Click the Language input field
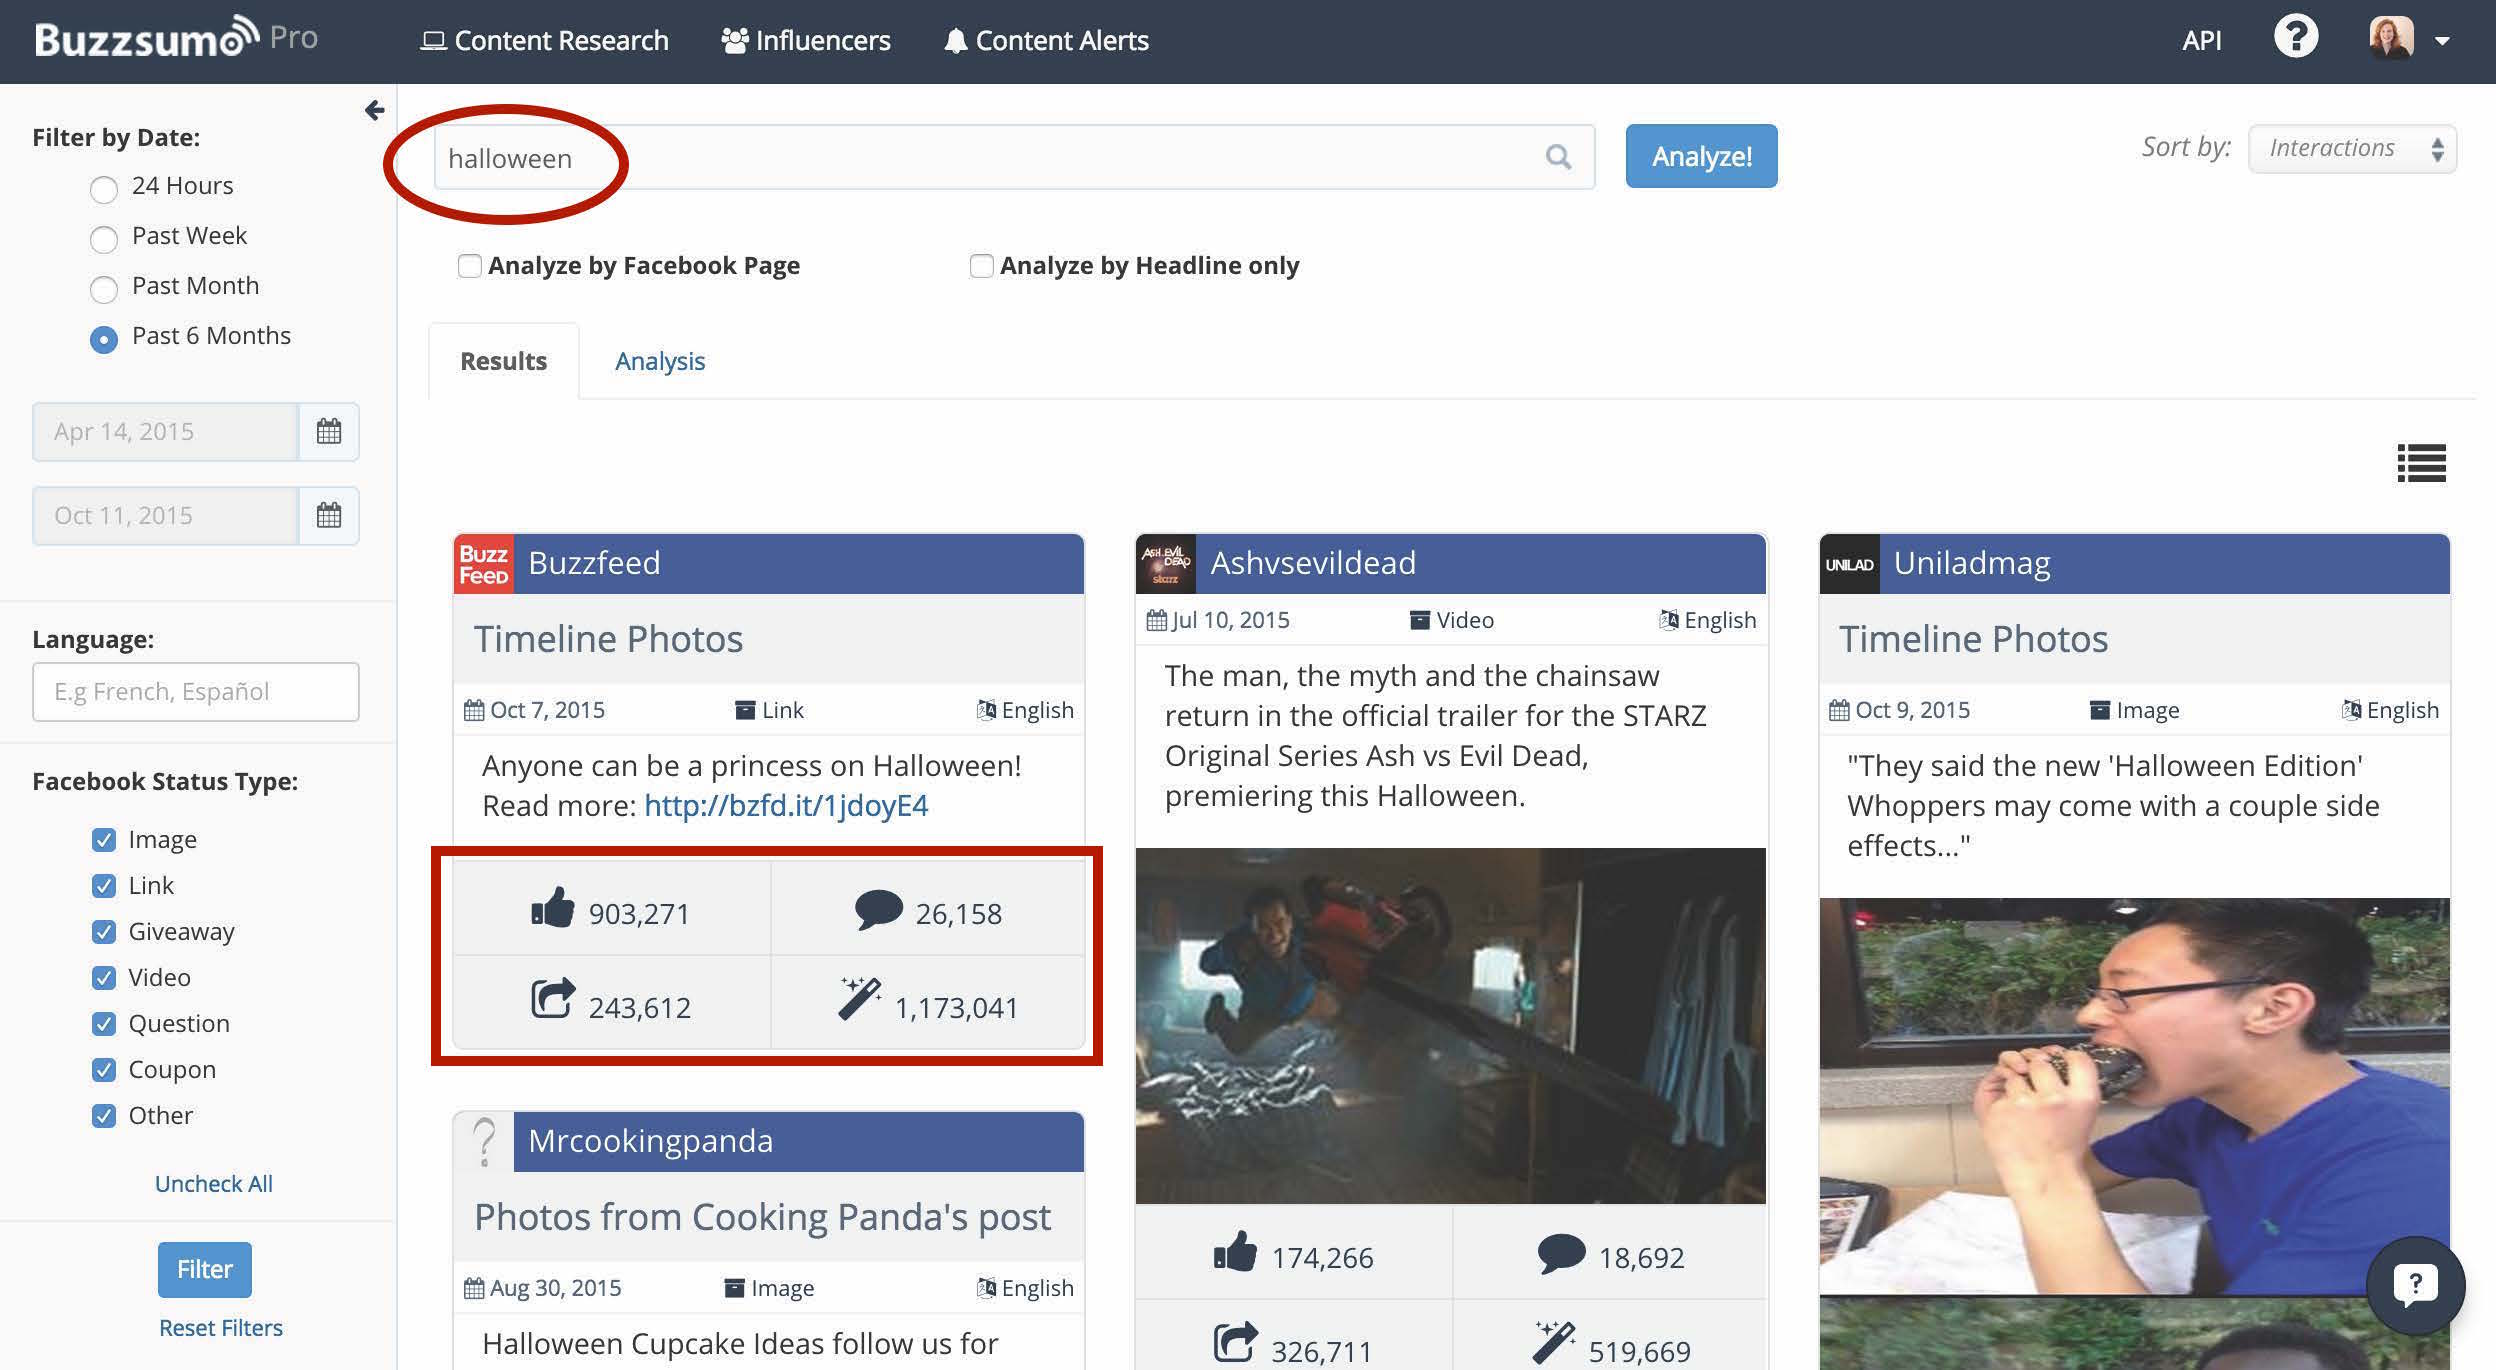The image size is (2496, 1370). tap(195, 692)
